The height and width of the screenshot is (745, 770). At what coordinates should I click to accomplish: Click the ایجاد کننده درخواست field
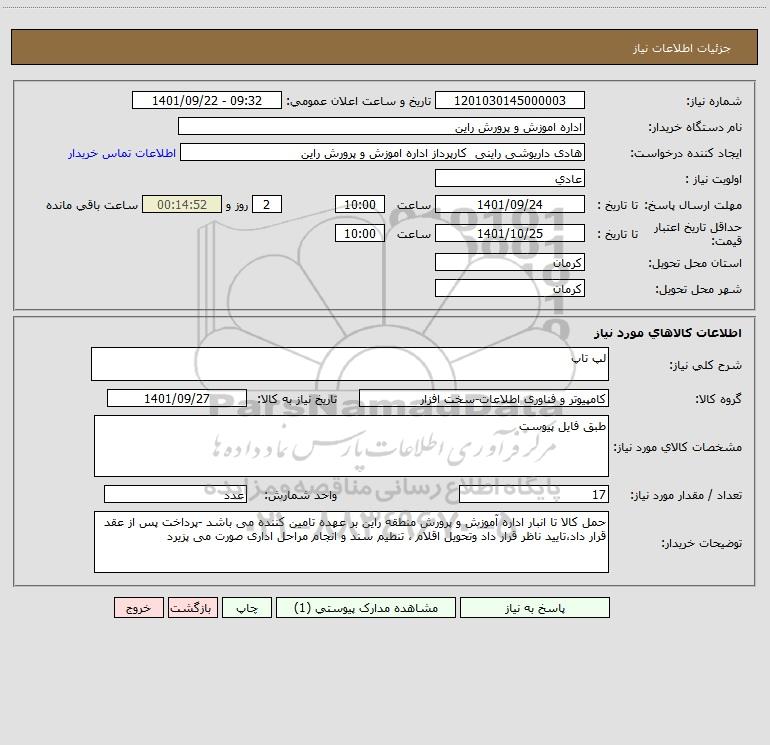pyautogui.click(x=382, y=152)
